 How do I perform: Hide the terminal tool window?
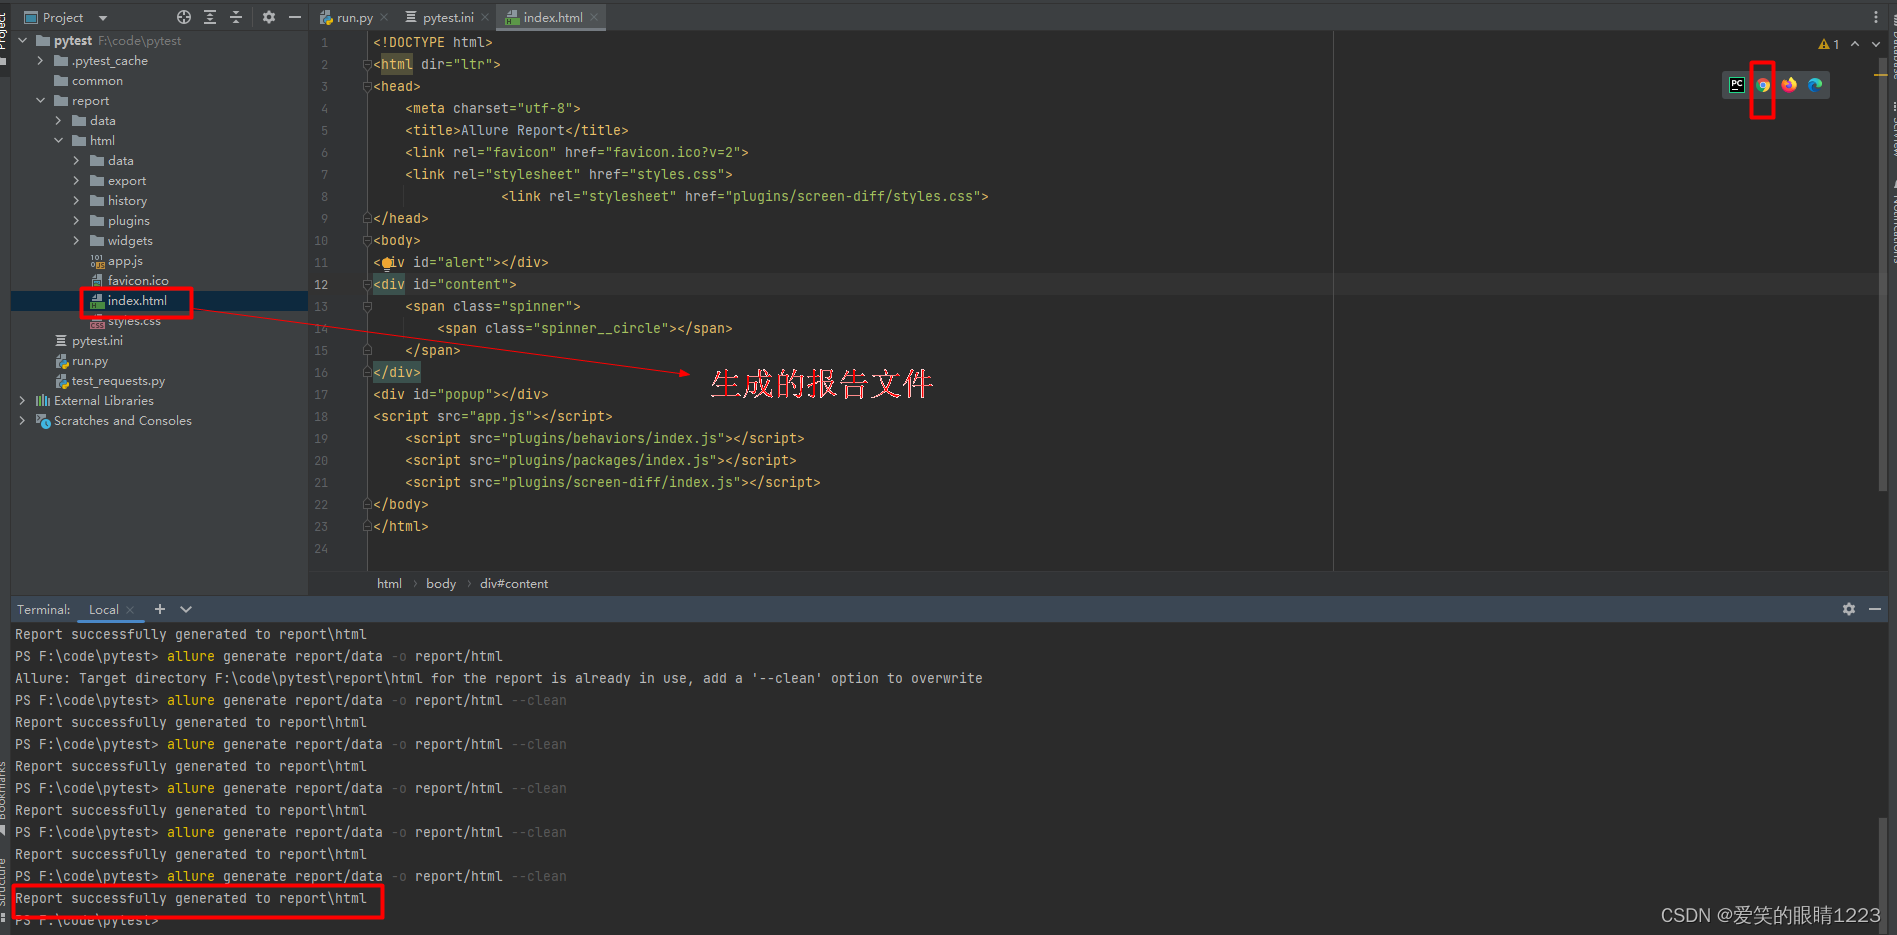(1875, 609)
